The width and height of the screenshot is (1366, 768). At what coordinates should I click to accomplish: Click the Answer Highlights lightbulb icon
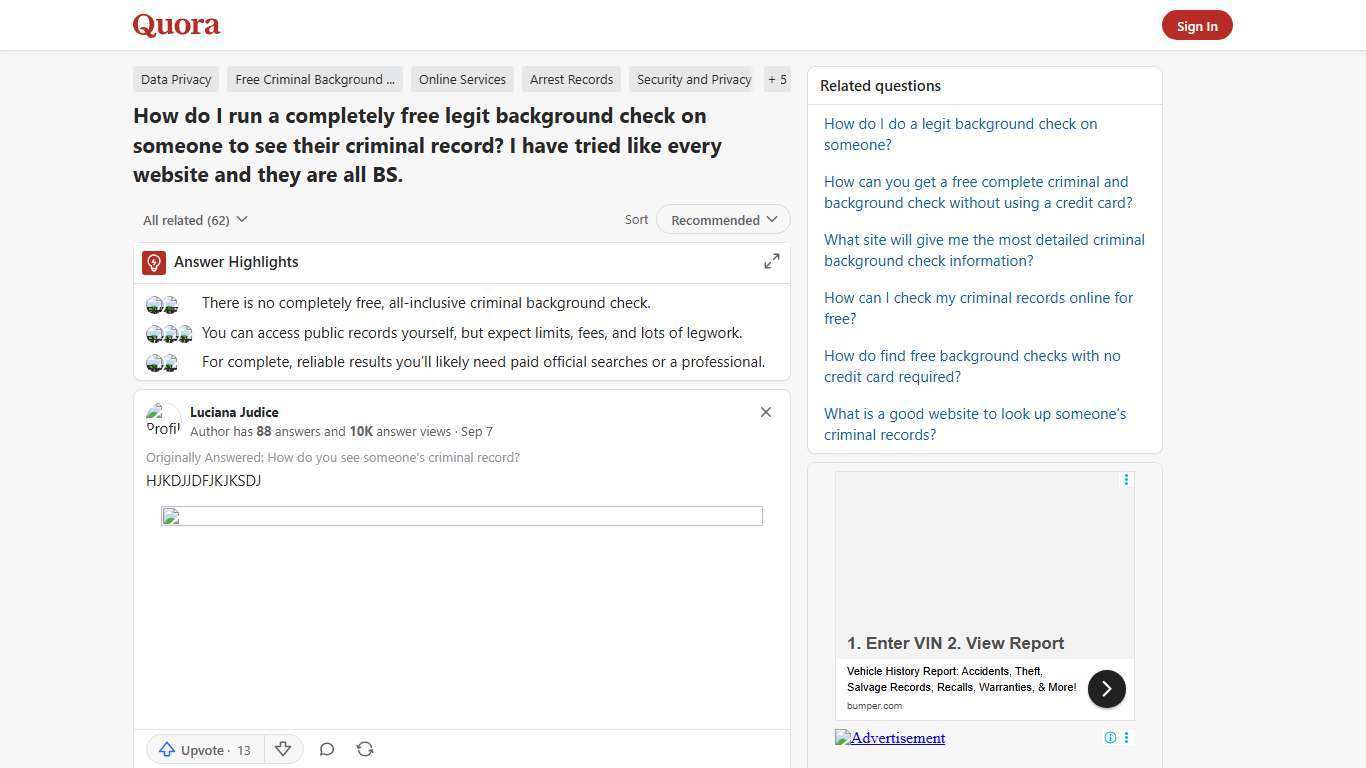[x=153, y=262]
